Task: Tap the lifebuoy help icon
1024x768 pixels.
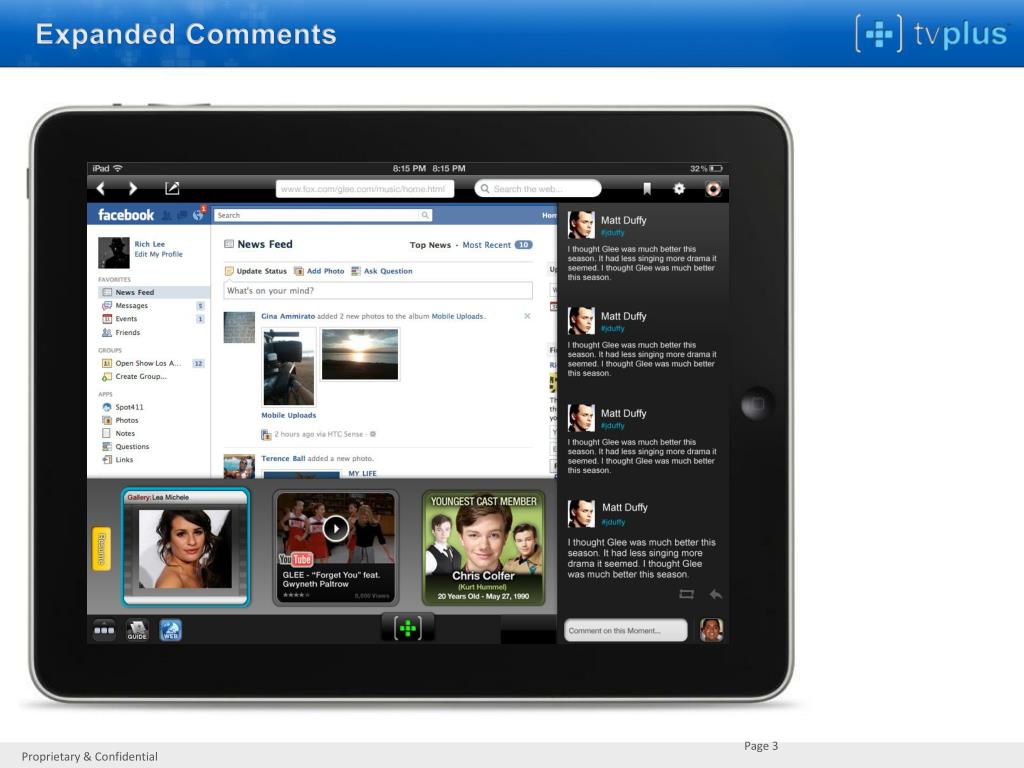Action: [x=713, y=189]
